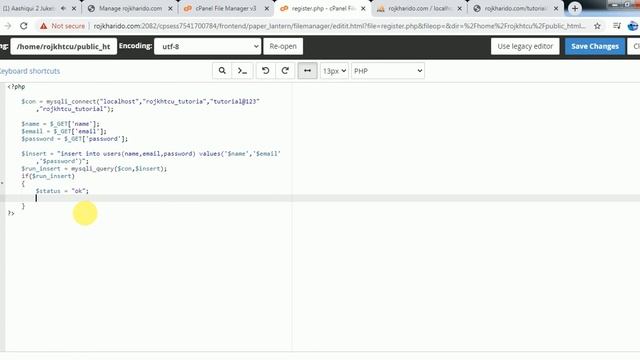Screen dimensions: 640x360
Task: Close the Manage rojkharido.com tab
Action: [170, 8]
